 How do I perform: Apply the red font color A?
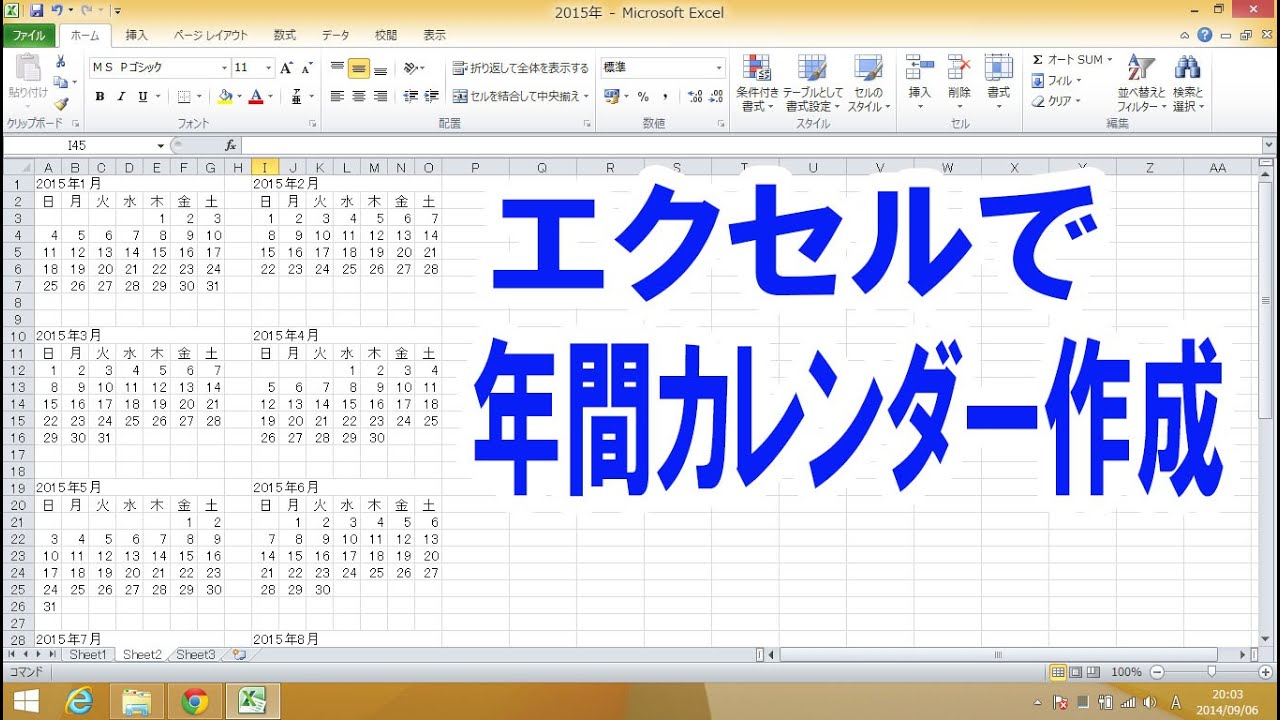click(x=256, y=97)
